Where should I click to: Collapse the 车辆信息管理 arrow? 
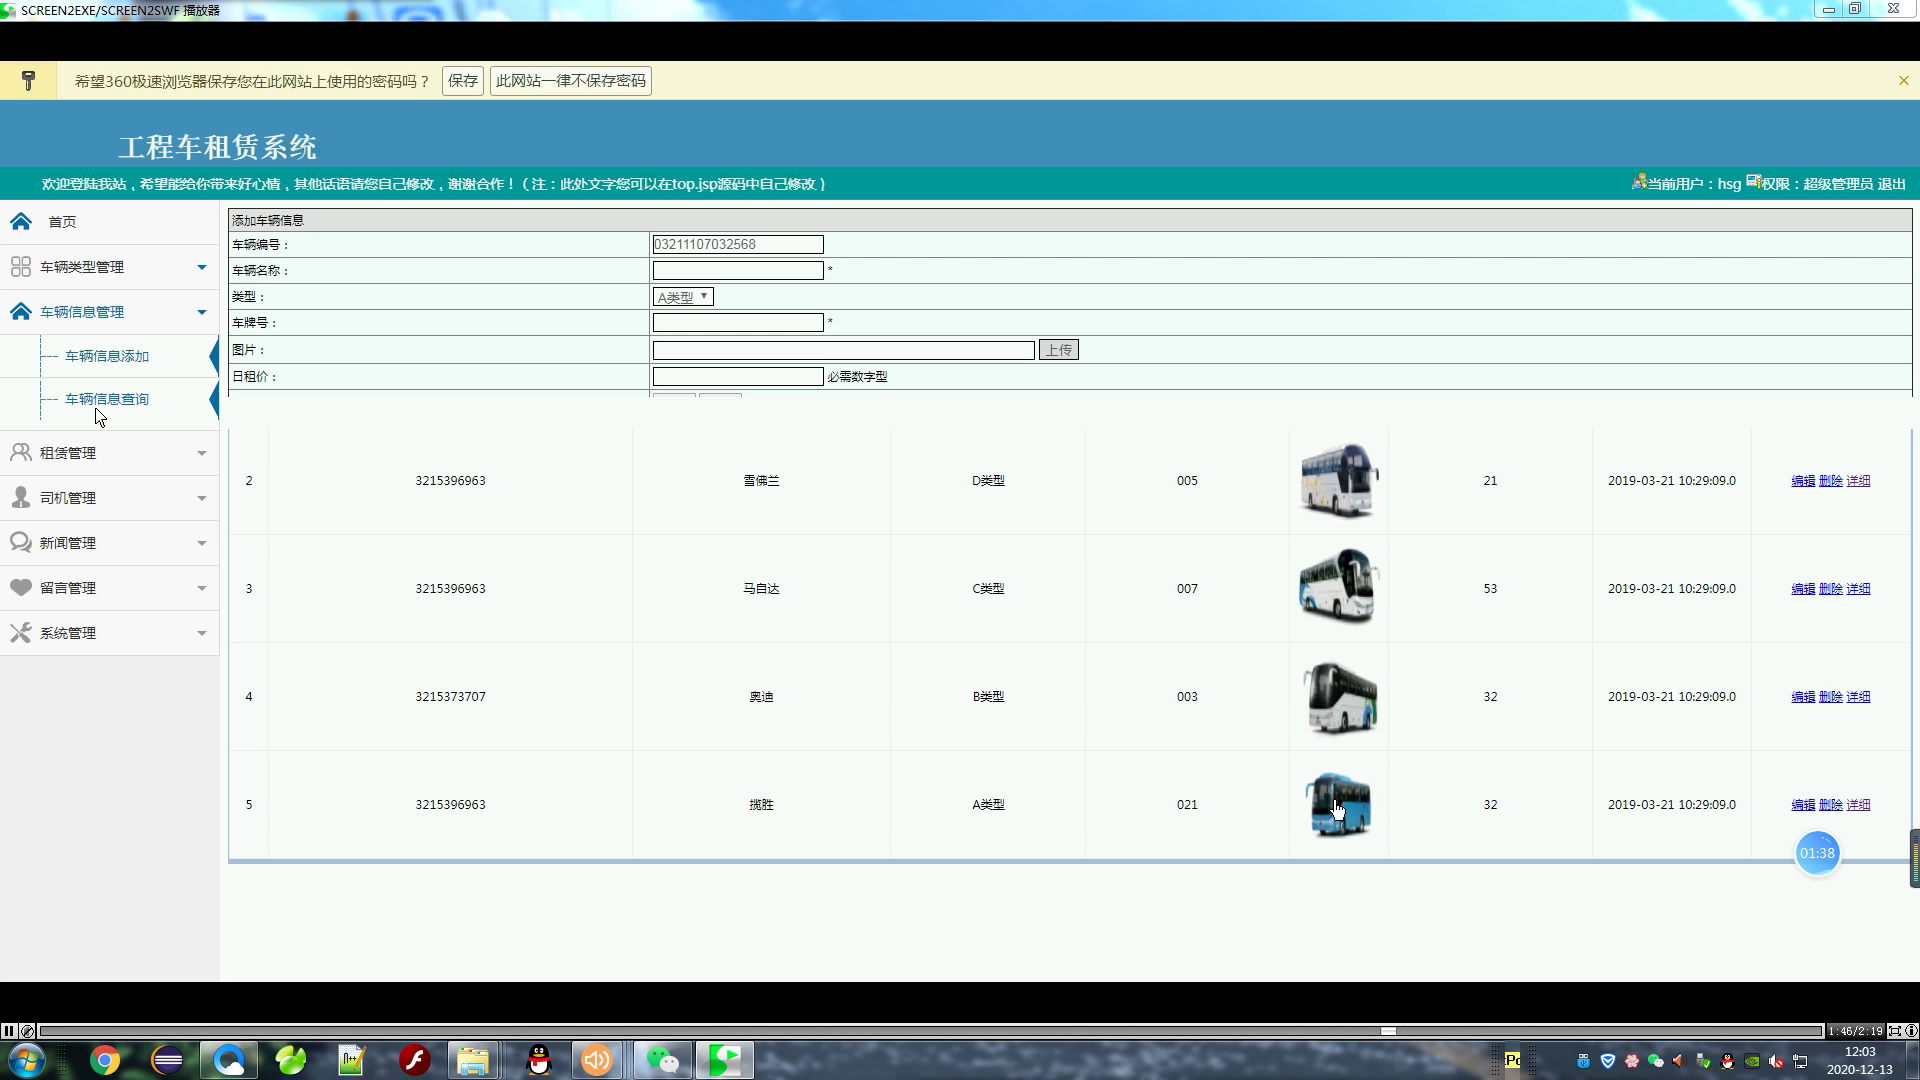pyautogui.click(x=202, y=312)
